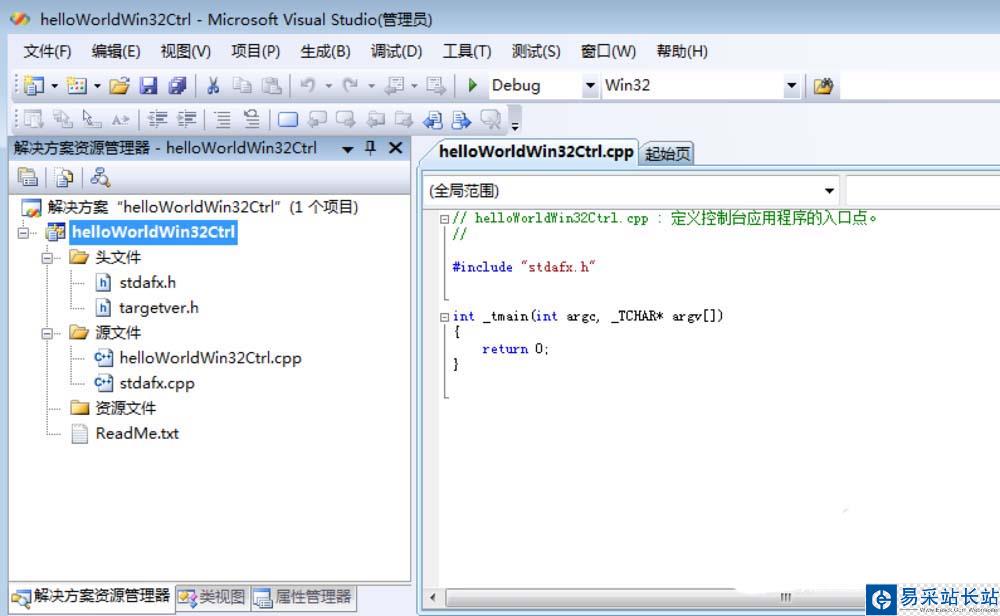Click the Display Parameter Info icon
1000x616 pixels.
point(62,119)
